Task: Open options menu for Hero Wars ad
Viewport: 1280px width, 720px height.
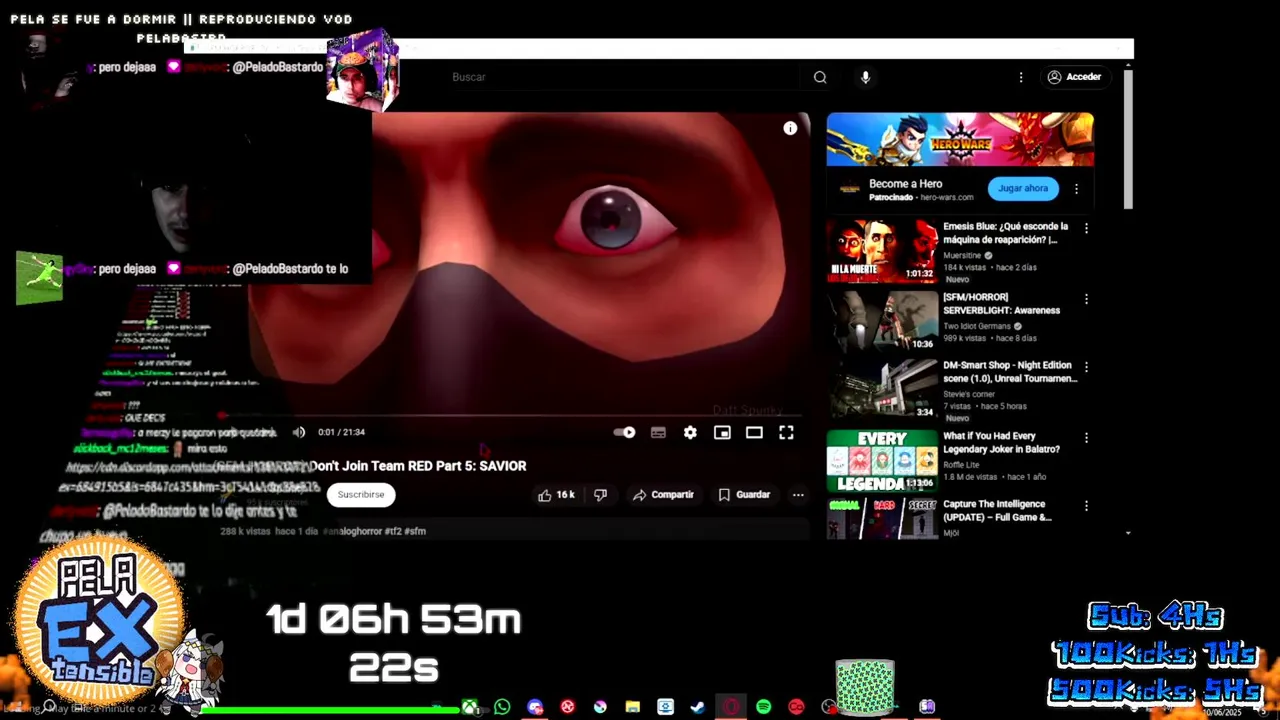Action: pyautogui.click(x=1076, y=188)
